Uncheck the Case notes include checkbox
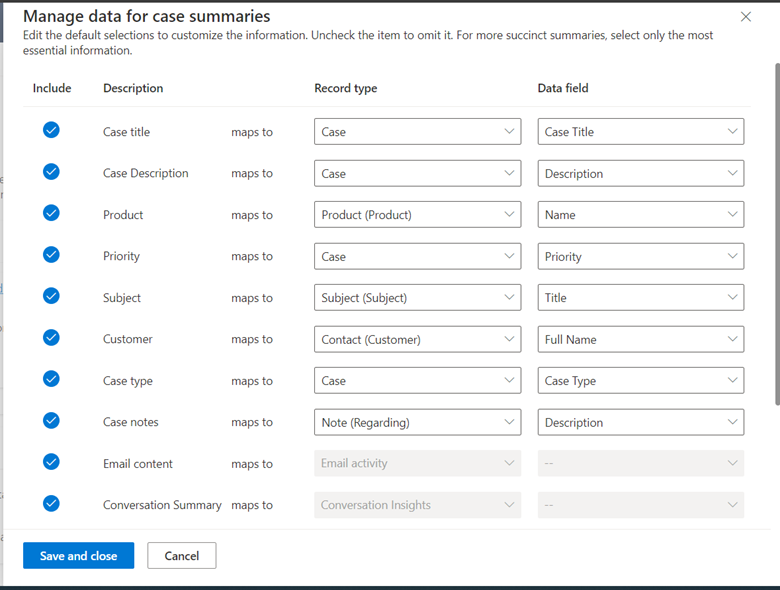The width and height of the screenshot is (780, 590). click(51, 421)
